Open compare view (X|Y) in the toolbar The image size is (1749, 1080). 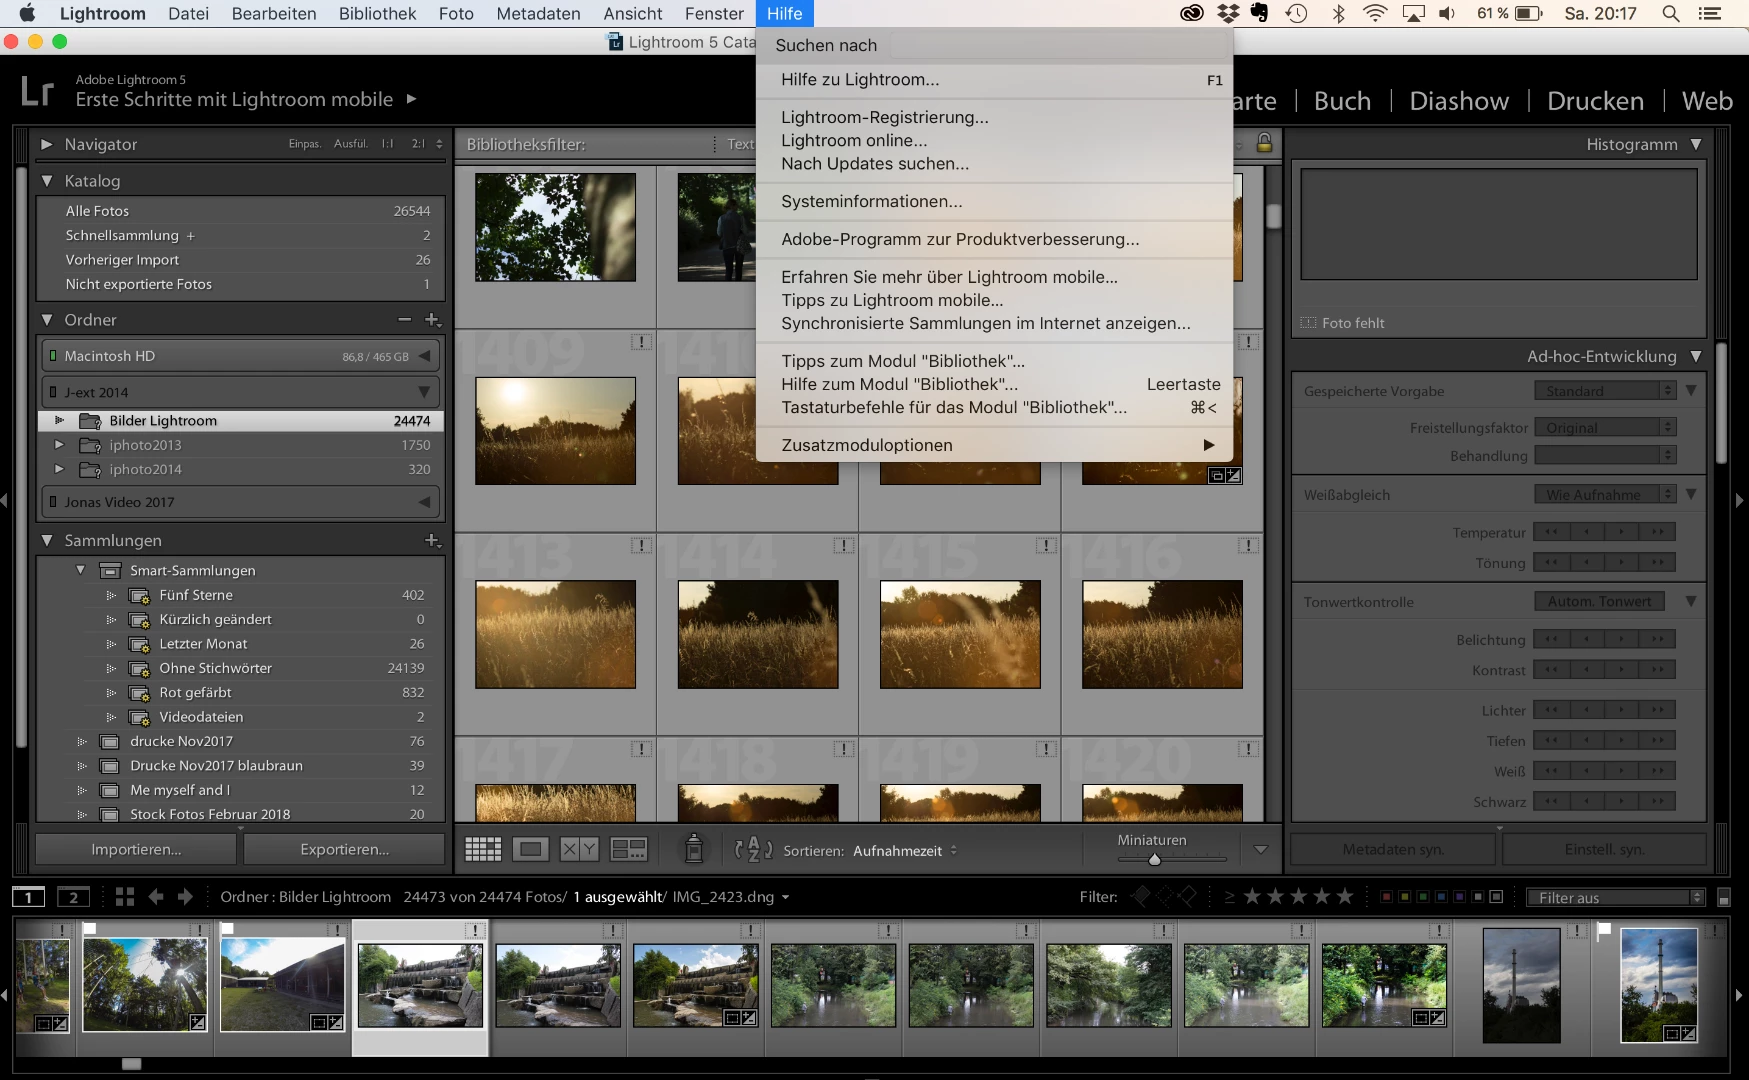(579, 850)
